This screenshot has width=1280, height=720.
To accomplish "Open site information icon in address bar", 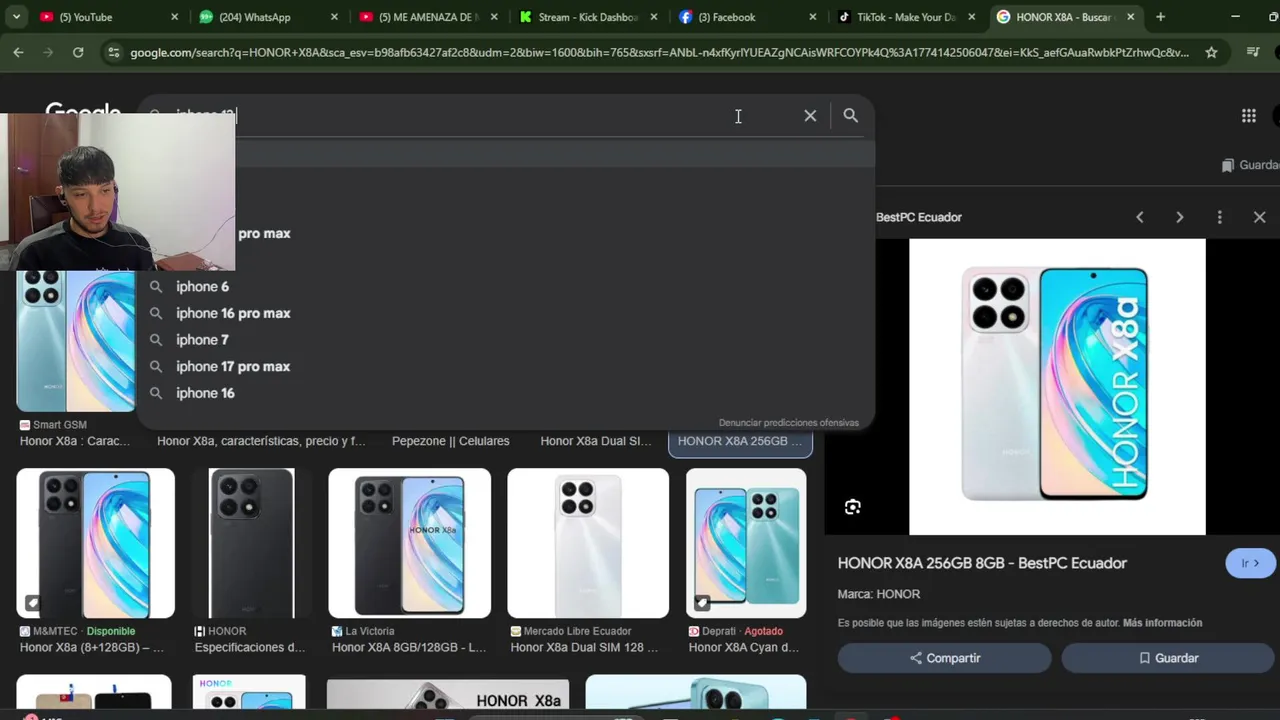I will pos(113,52).
